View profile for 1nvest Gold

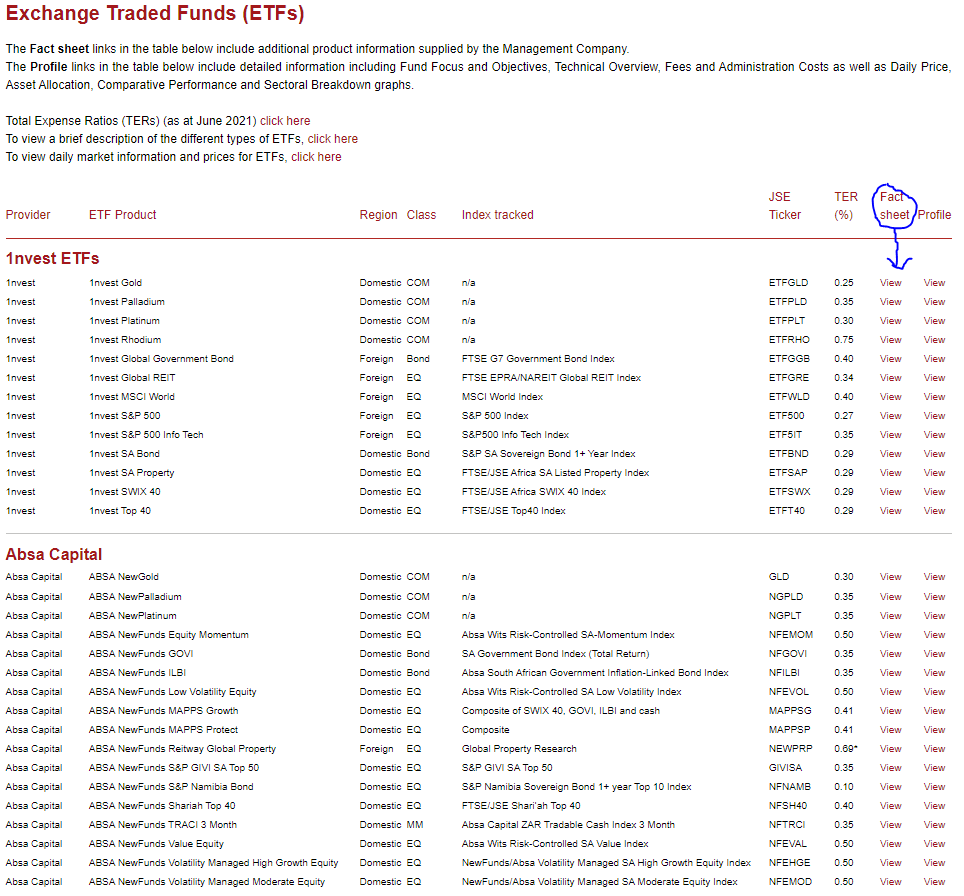coord(934,283)
